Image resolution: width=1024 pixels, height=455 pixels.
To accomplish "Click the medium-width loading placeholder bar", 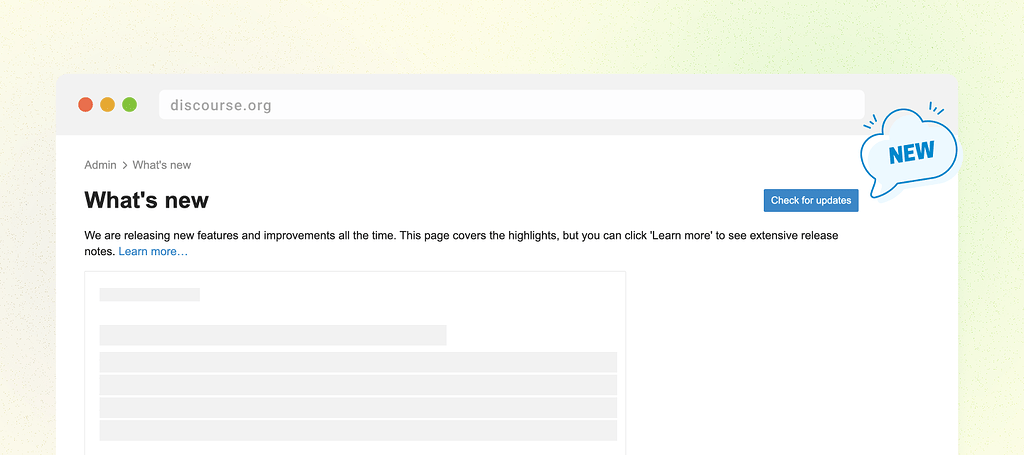I will click(273, 335).
